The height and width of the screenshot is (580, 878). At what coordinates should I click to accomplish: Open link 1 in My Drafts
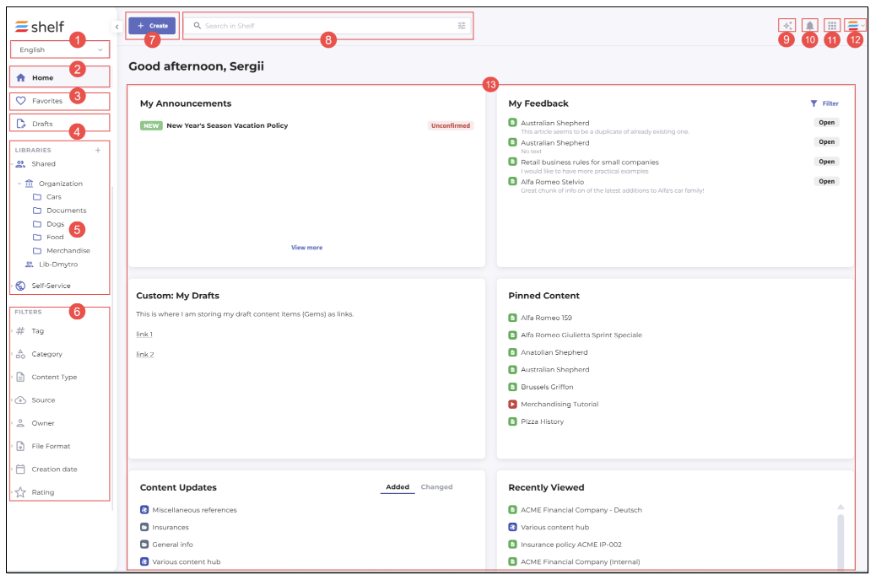[x=144, y=334]
